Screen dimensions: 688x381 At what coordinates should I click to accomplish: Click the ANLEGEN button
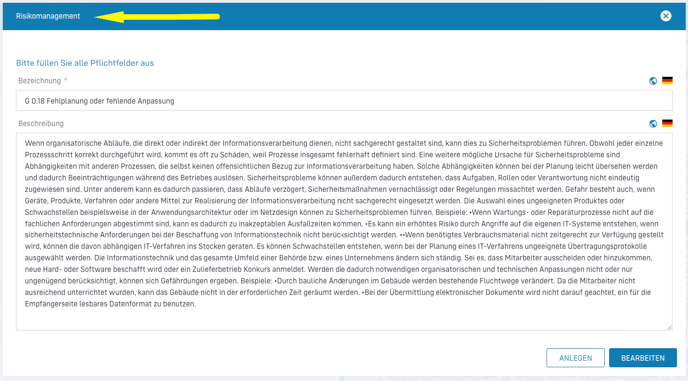point(575,358)
